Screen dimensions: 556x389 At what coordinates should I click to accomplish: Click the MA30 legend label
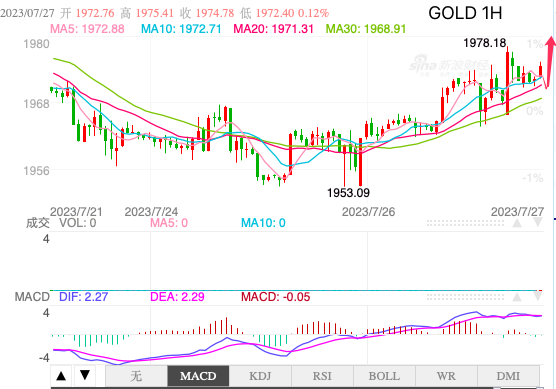click(x=366, y=29)
